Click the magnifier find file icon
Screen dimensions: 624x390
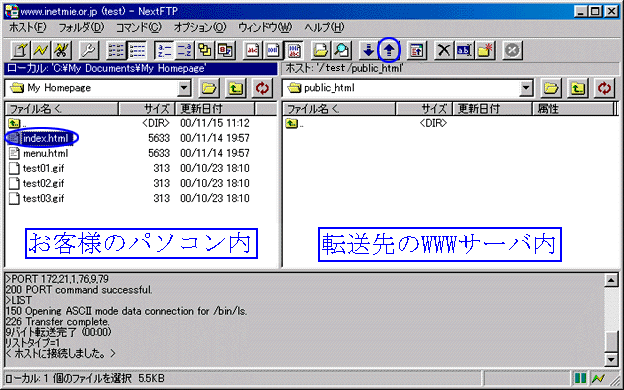tap(341, 50)
